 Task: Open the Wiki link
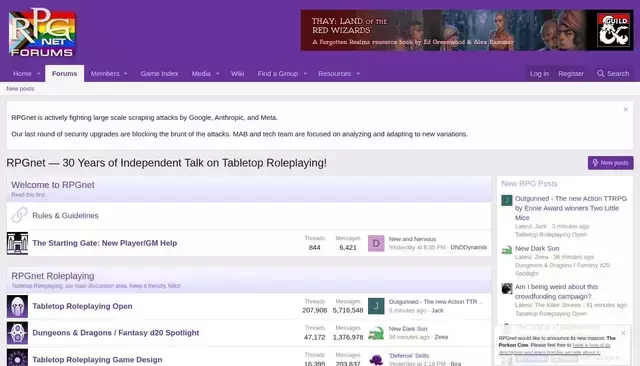coord(237,74)
